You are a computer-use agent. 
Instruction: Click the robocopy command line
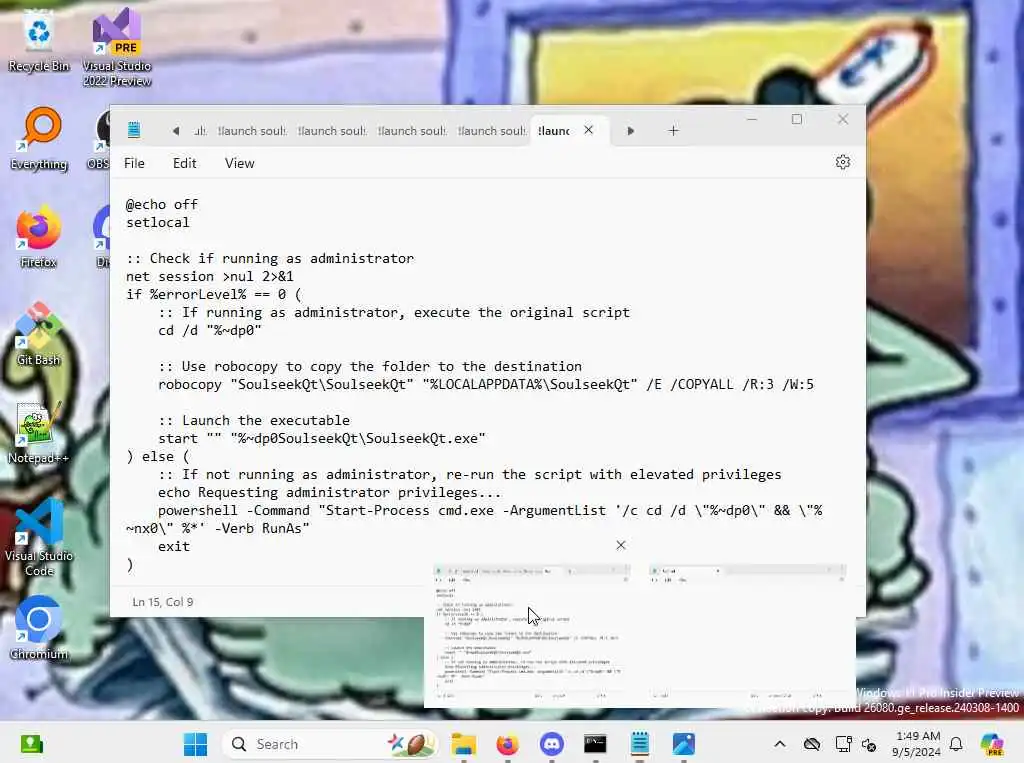(x=486, y=384)
